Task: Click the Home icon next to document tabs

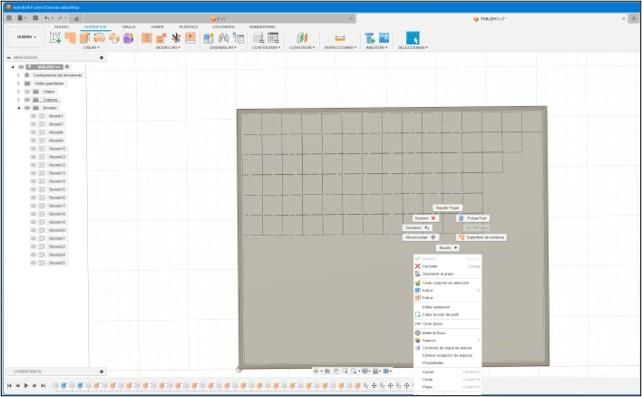Action: (x=77, y=18)
